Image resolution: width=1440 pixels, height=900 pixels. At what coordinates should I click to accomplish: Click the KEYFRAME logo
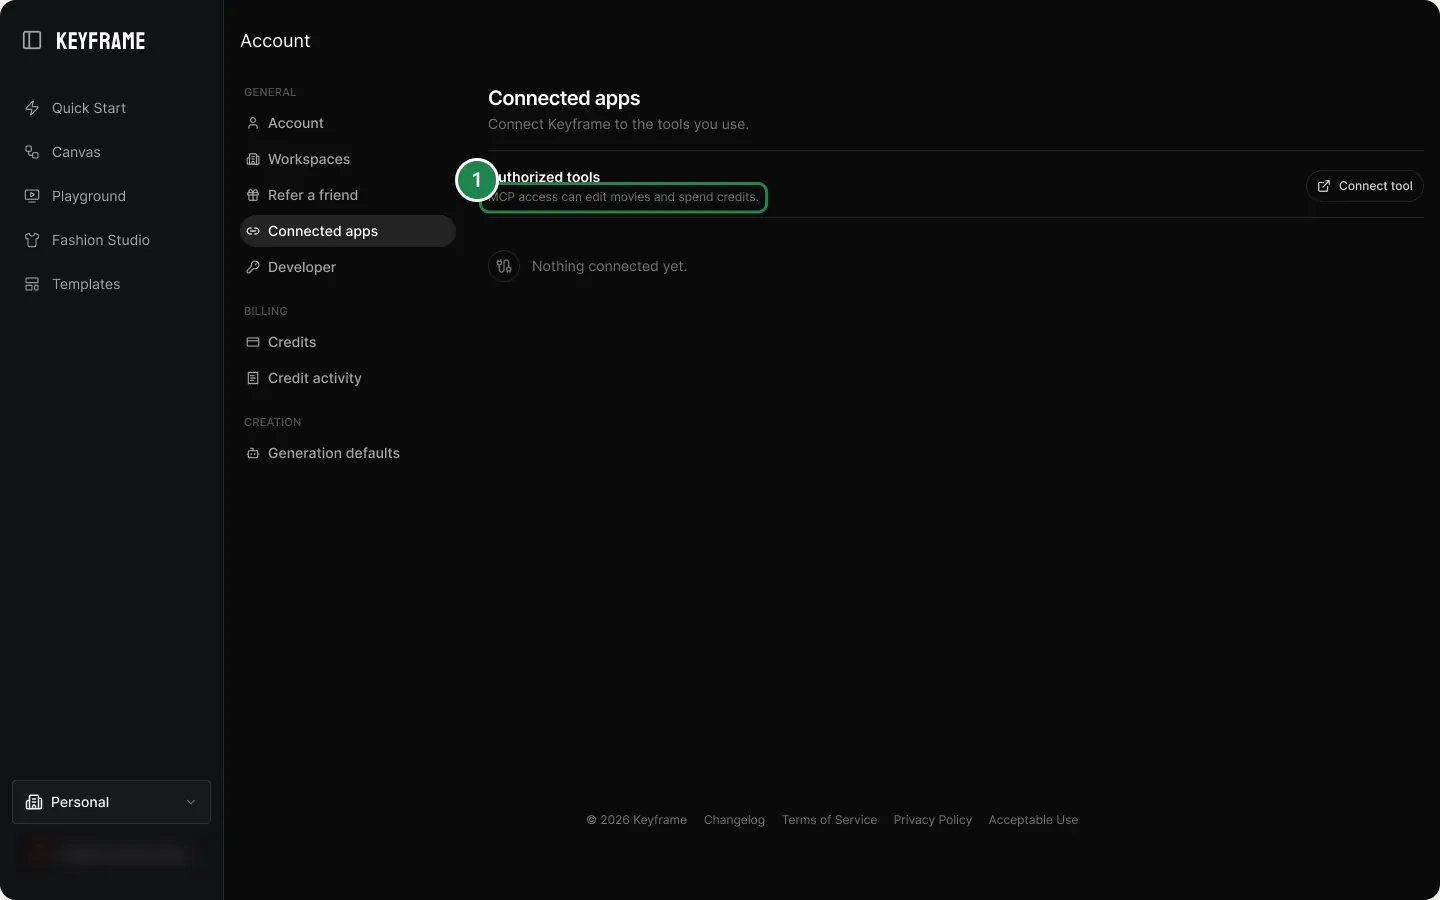(101, 41)
